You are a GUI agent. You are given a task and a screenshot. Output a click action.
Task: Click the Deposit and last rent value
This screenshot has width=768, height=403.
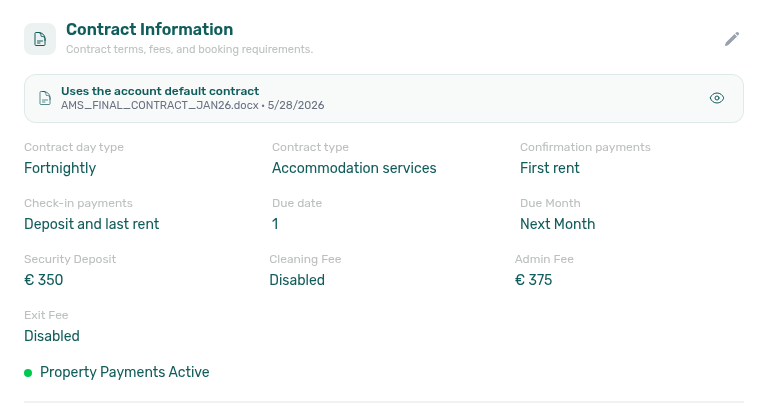pyautogui.click(x=92, y=224)
